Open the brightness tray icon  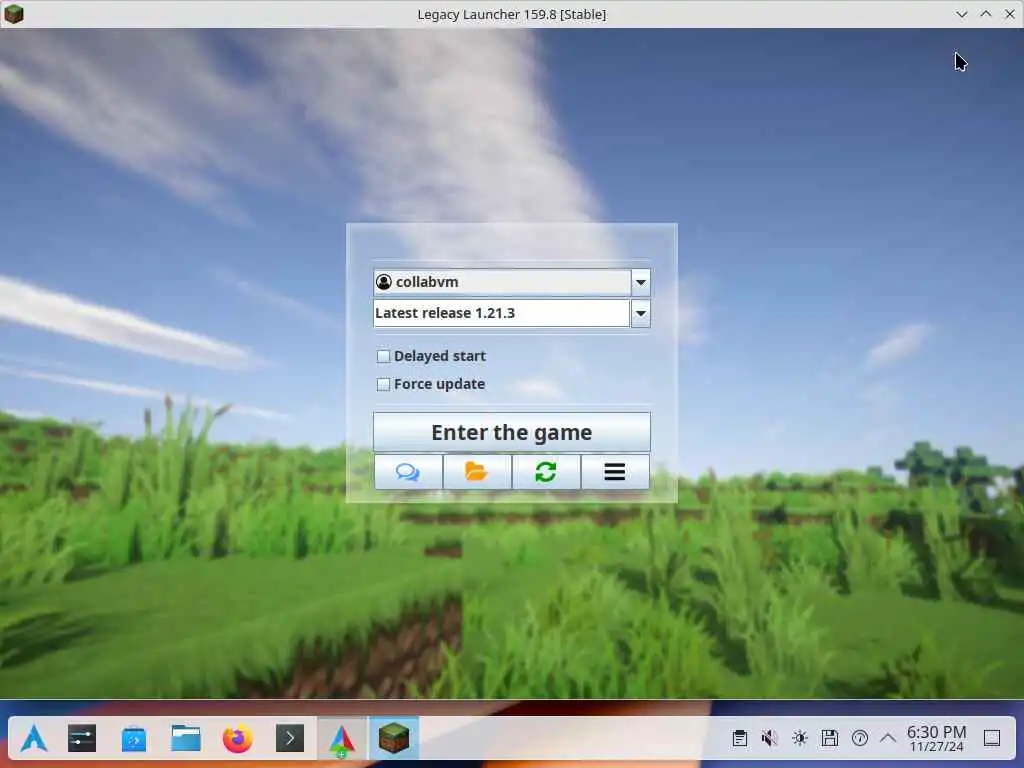[x=800, y=738]
